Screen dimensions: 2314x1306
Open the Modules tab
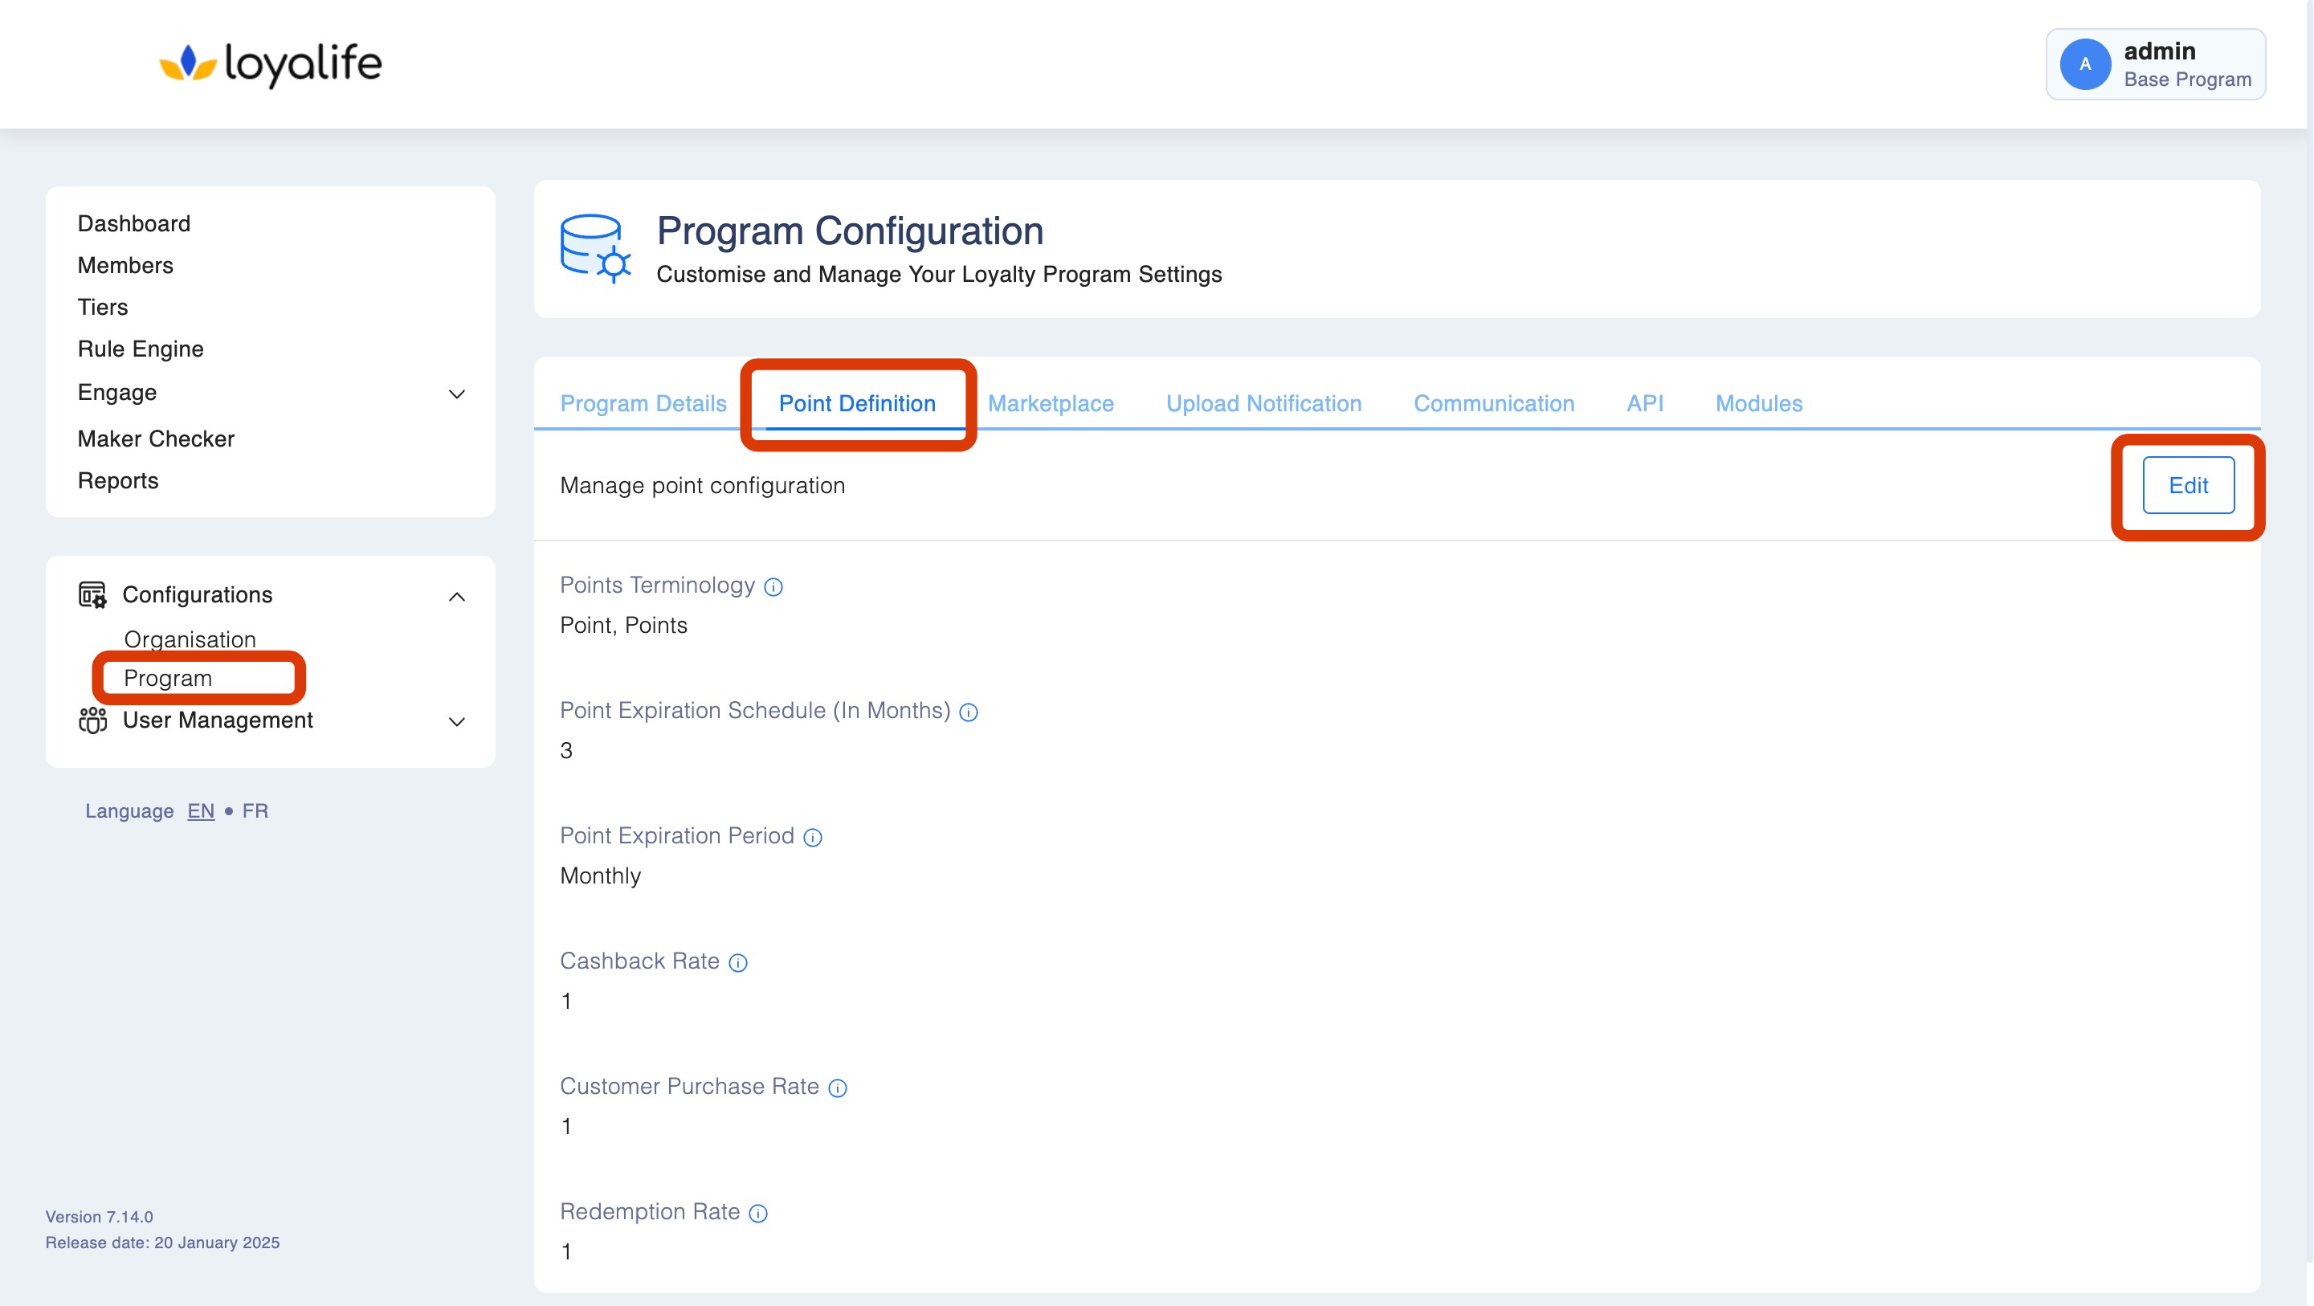click(x=1758, y=403)
